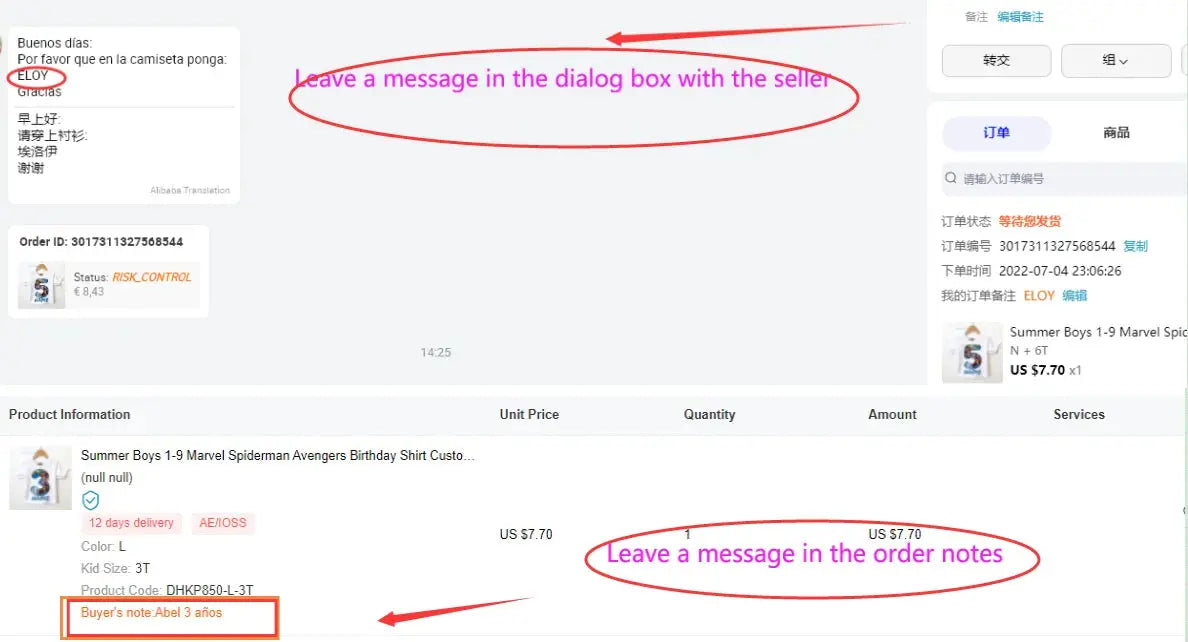The width and height of the screenshot is (1188, 642).
Task: Switch to the 商品 tab
Action: coord(1116,133)
